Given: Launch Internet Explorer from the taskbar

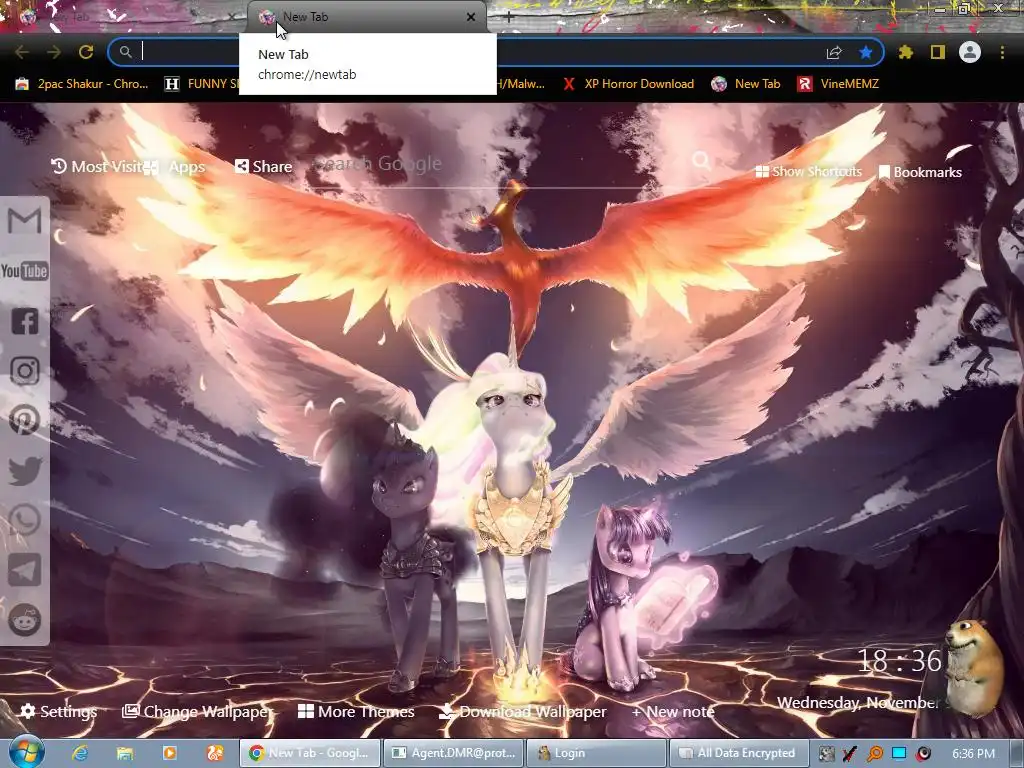Looking at the screenshot, I should (x=80, y=753).
